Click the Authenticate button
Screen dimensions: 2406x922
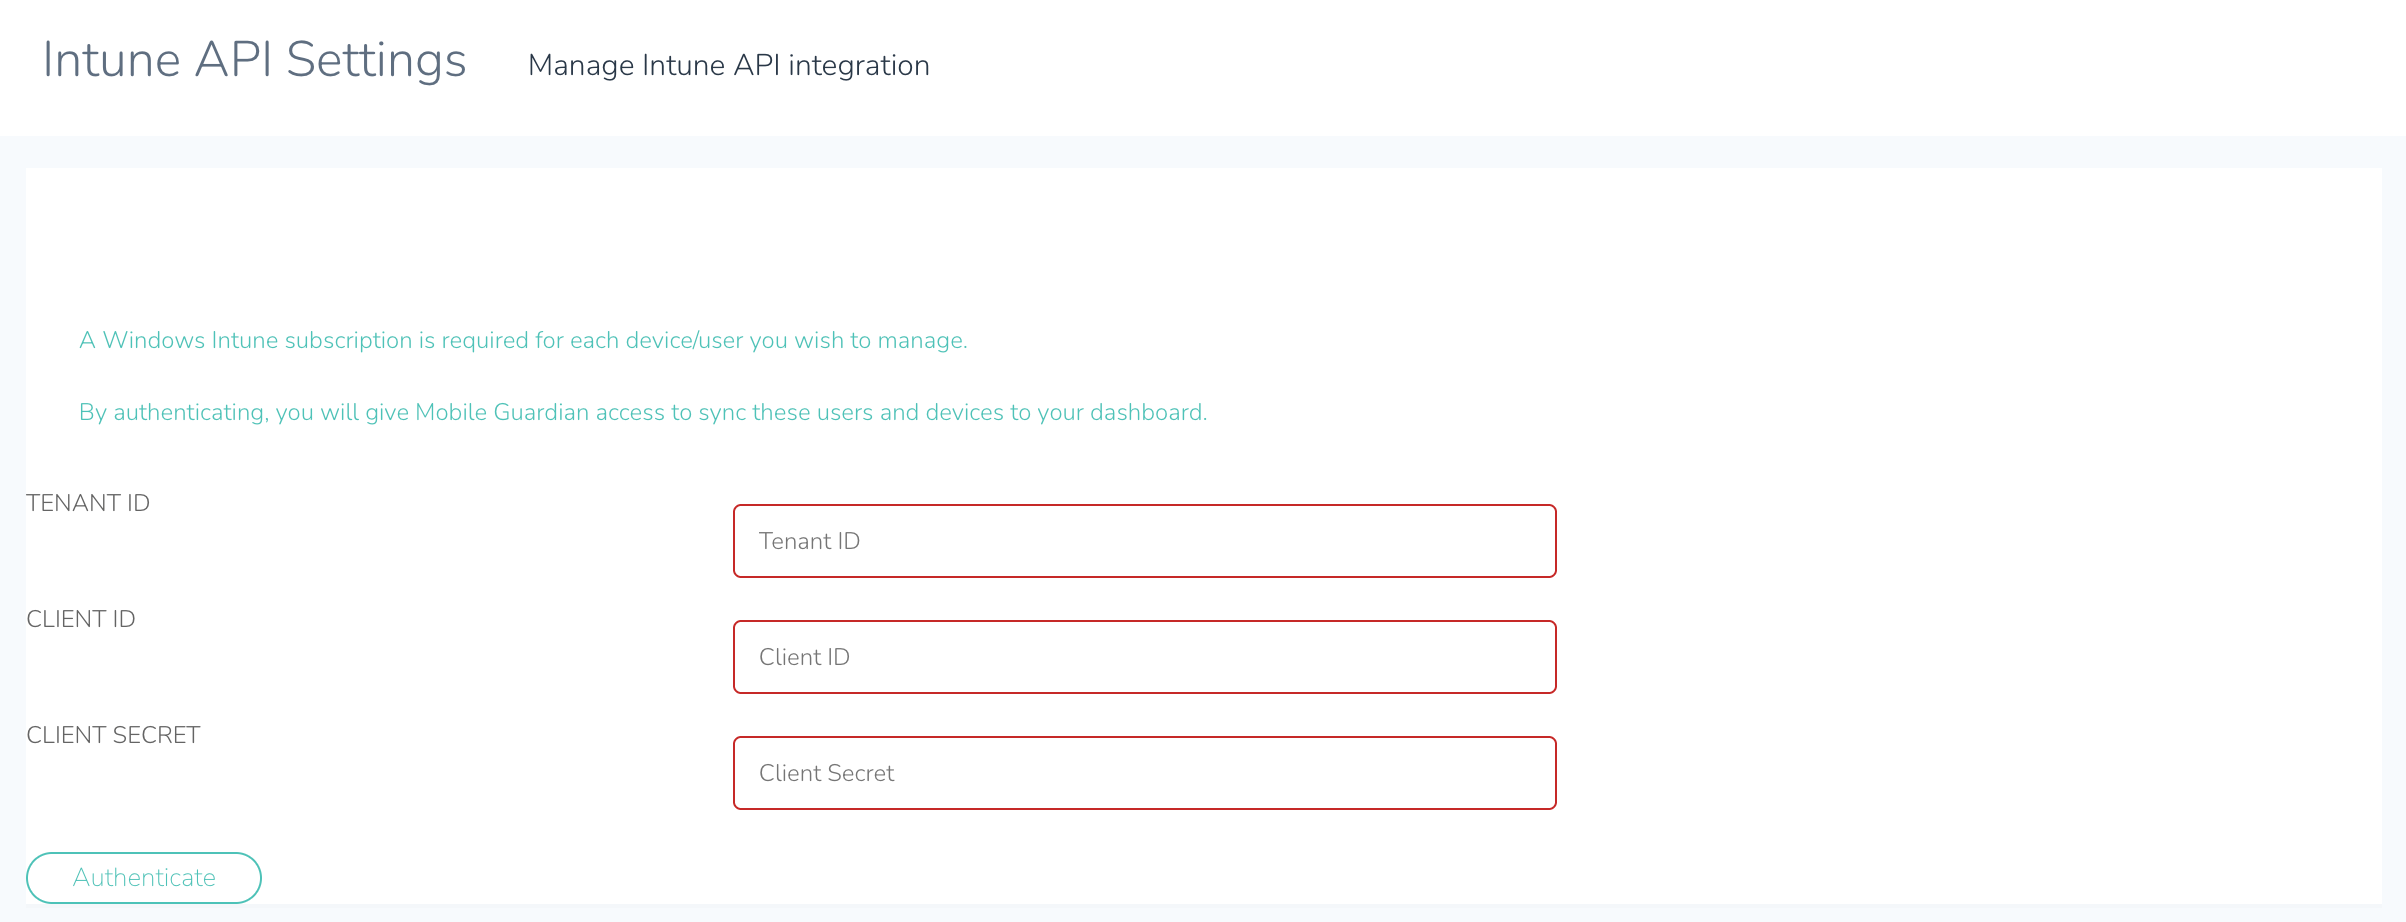144,878
